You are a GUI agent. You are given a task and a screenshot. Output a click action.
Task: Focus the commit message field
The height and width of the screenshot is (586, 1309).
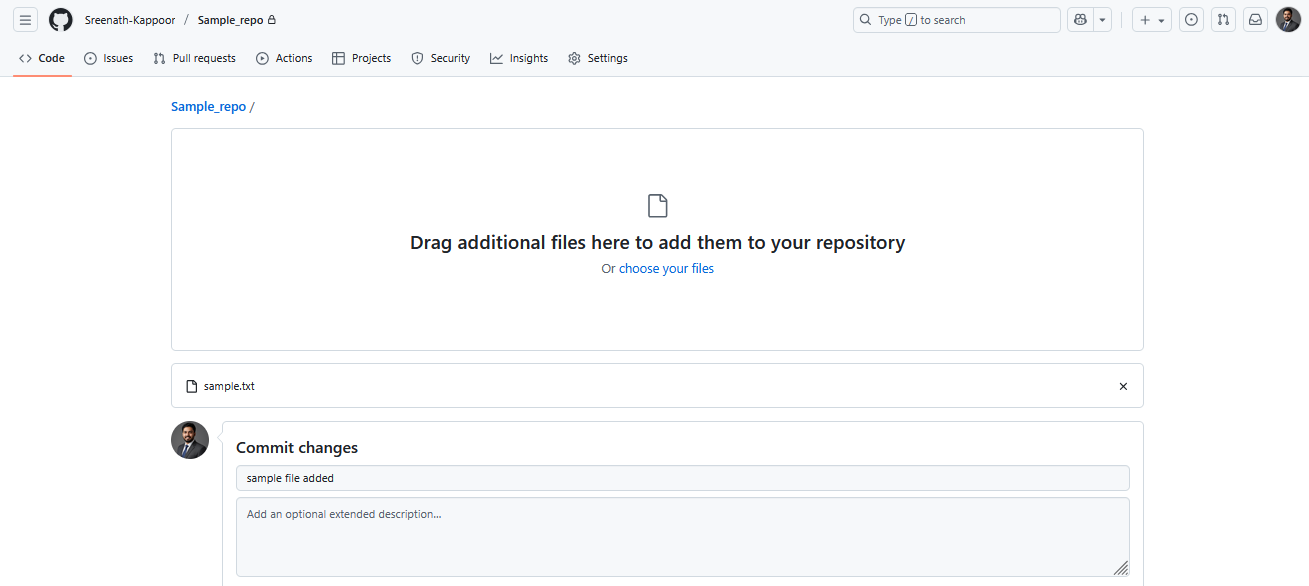coord(682,478)
